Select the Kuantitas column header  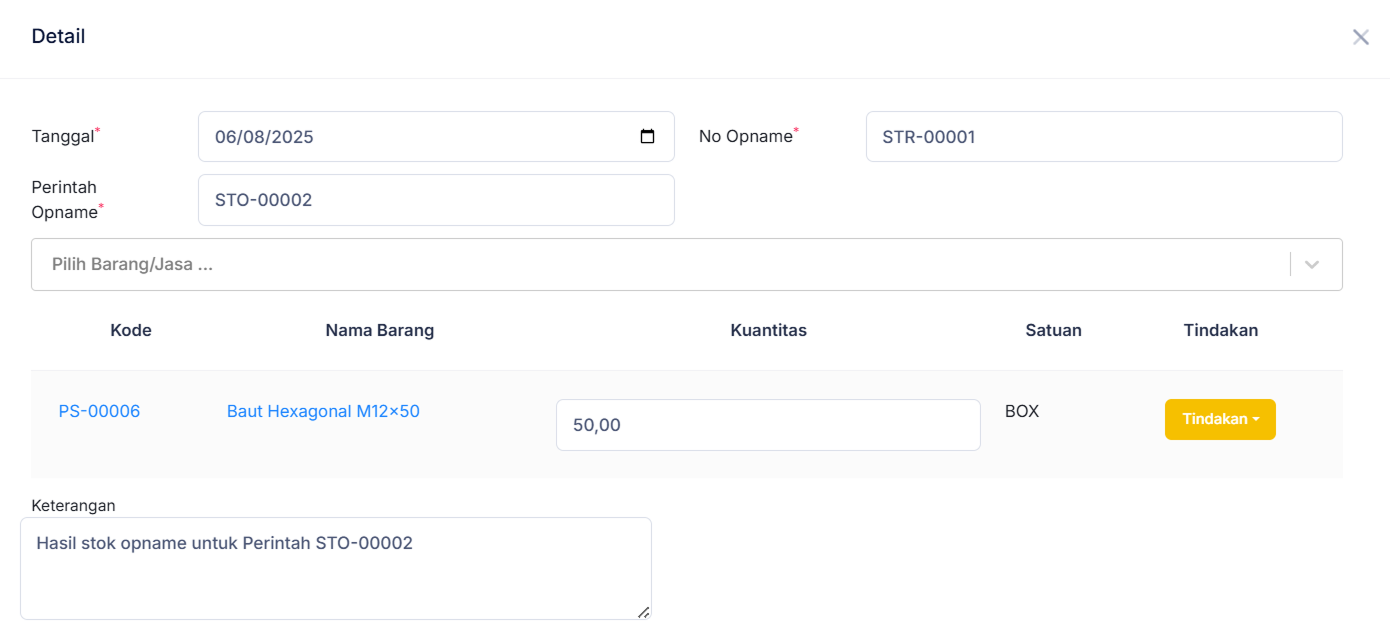tap(768, 330)
